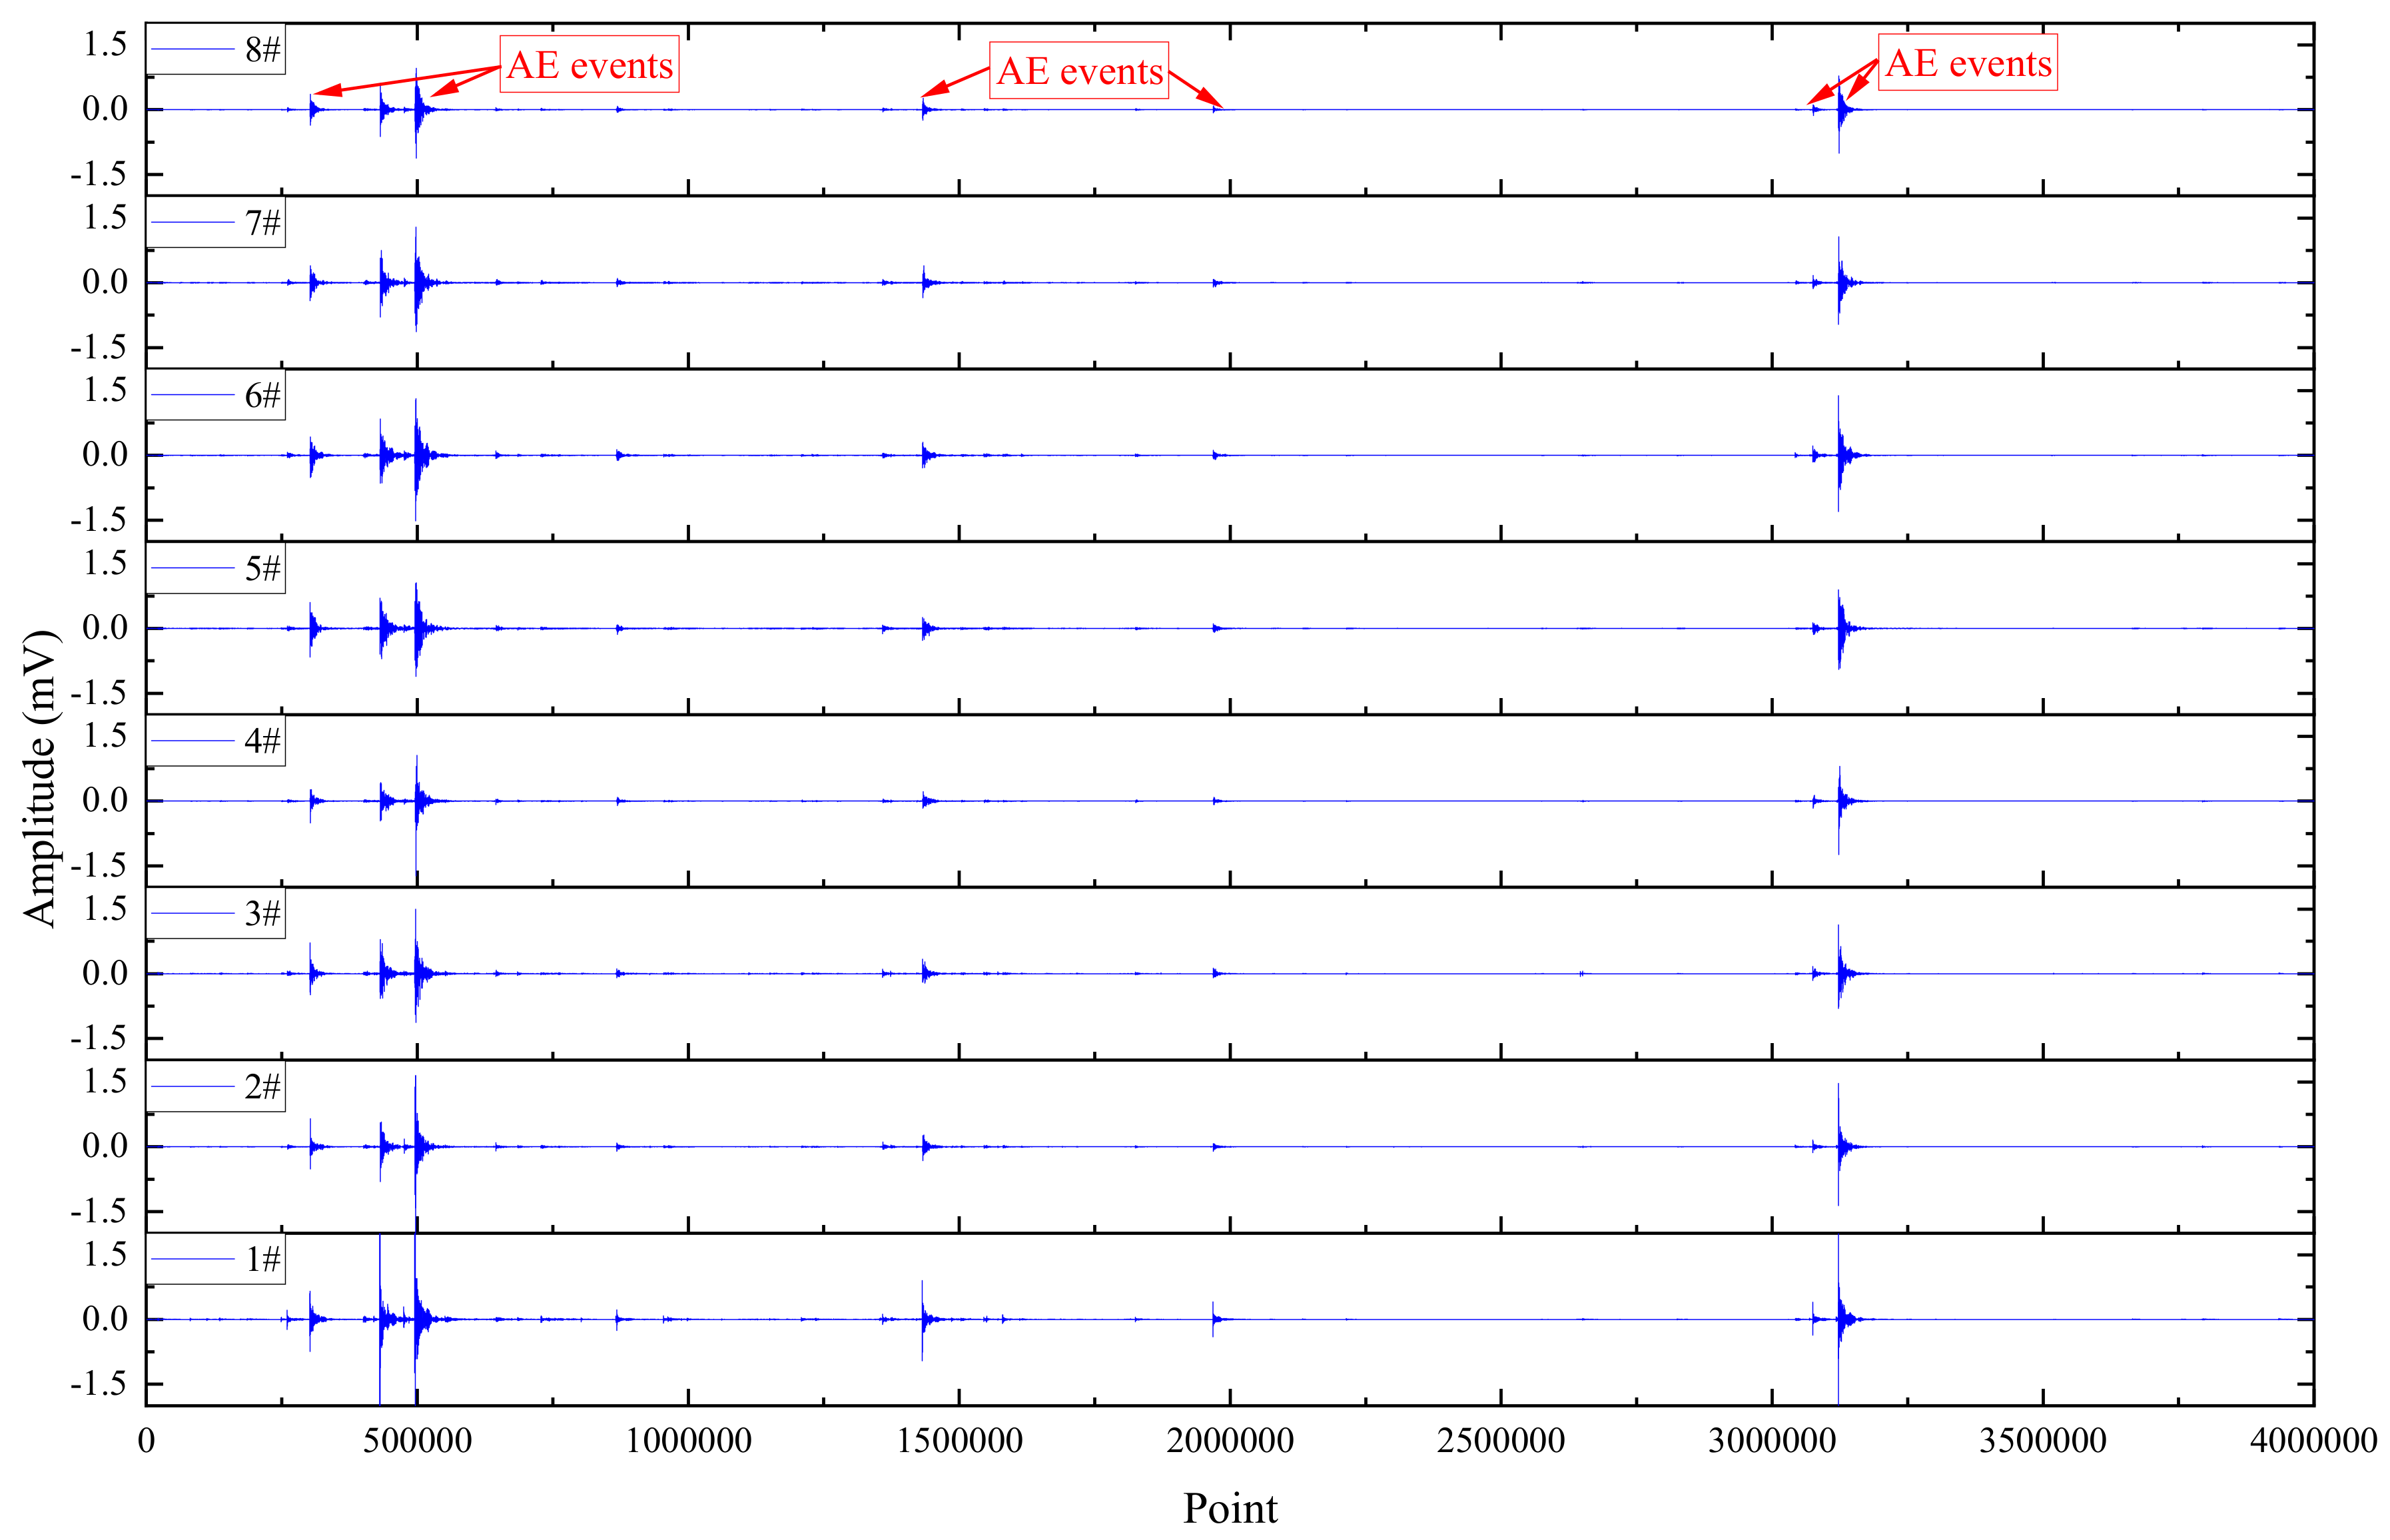Click the 8# legend box

[216, 49]
